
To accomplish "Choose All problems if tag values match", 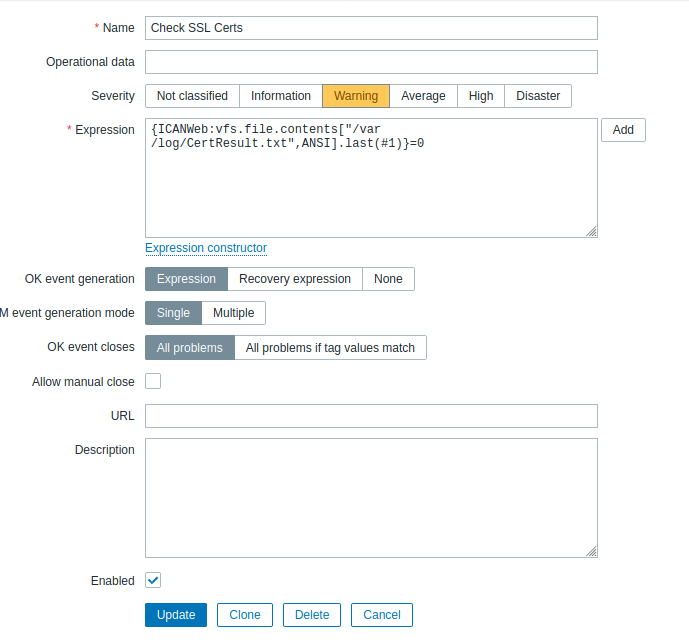I will coord(330,347).
